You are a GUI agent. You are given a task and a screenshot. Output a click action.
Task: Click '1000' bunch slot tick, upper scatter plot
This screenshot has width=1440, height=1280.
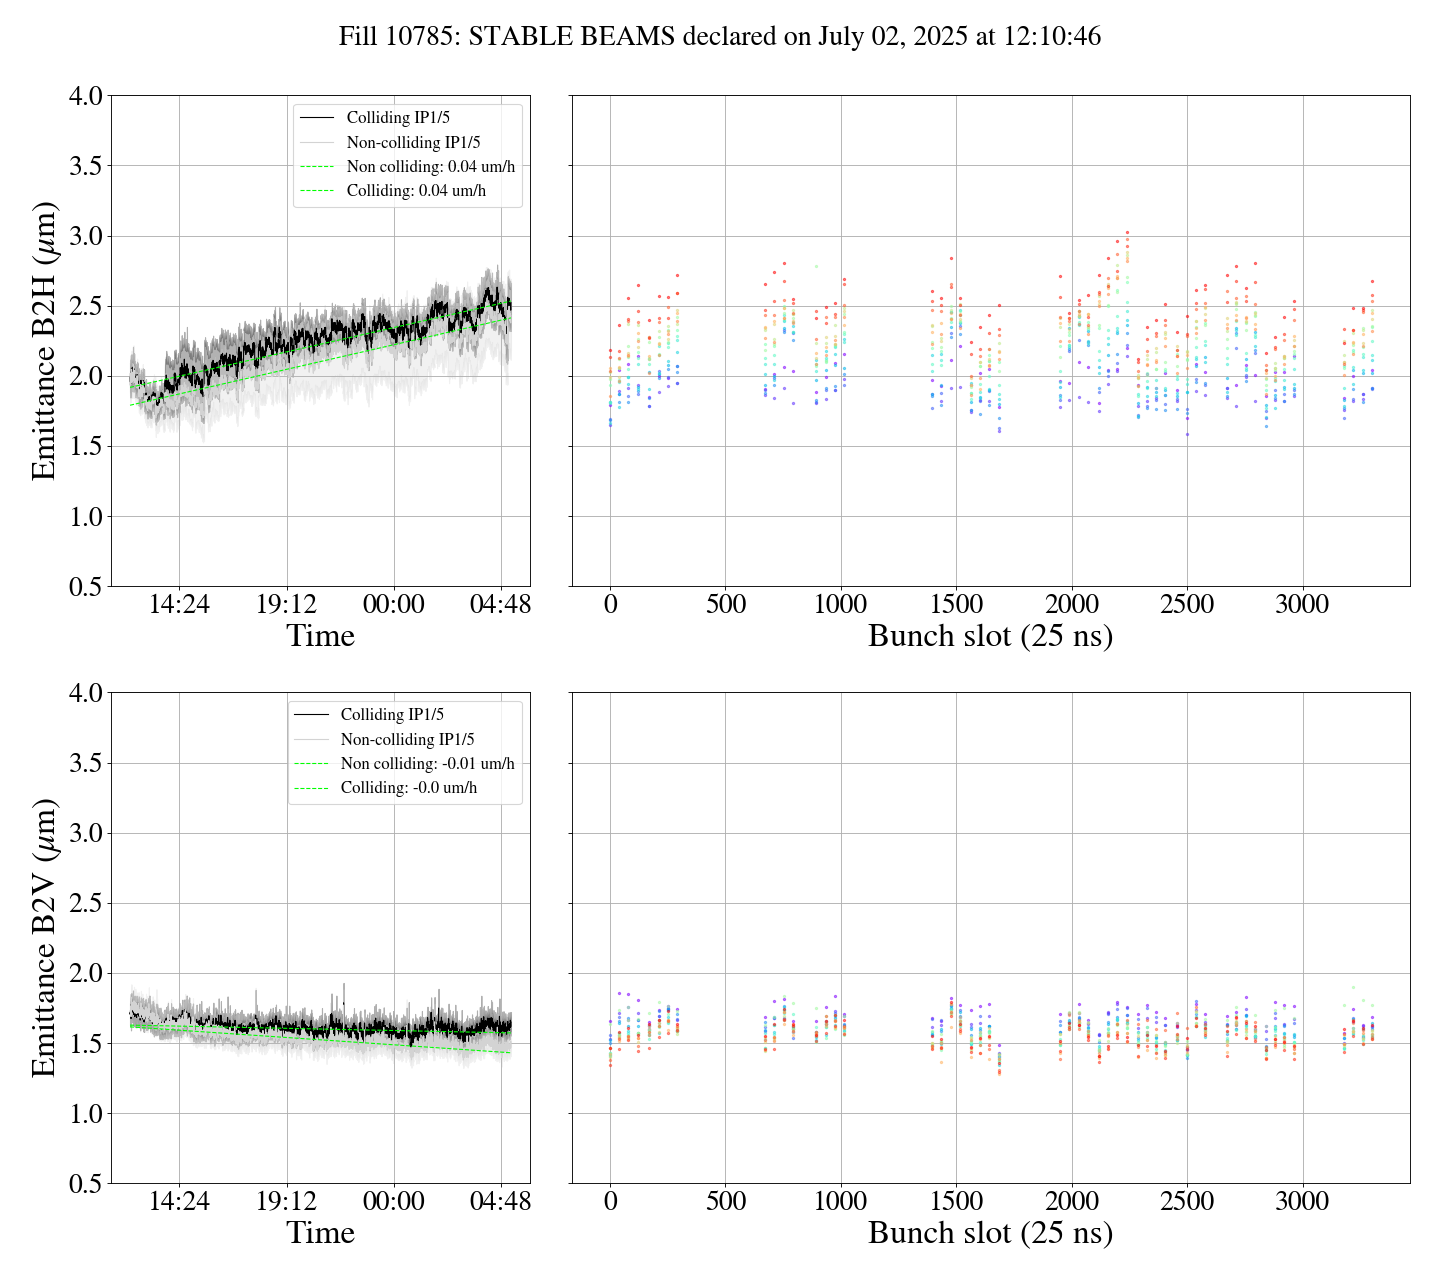pyautogui.click(x=841, y=605)
